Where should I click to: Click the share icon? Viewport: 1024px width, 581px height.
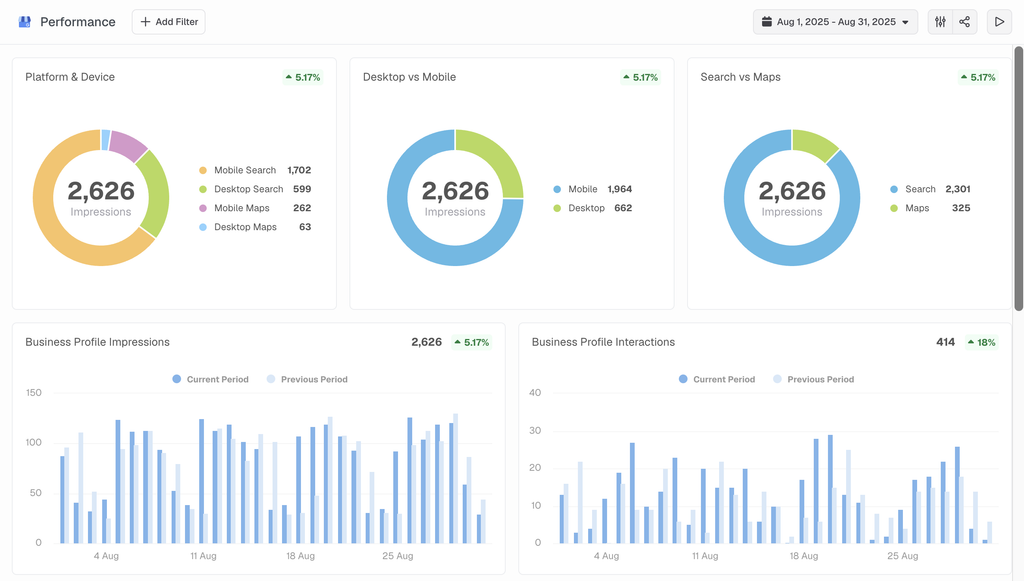[965, 22]
